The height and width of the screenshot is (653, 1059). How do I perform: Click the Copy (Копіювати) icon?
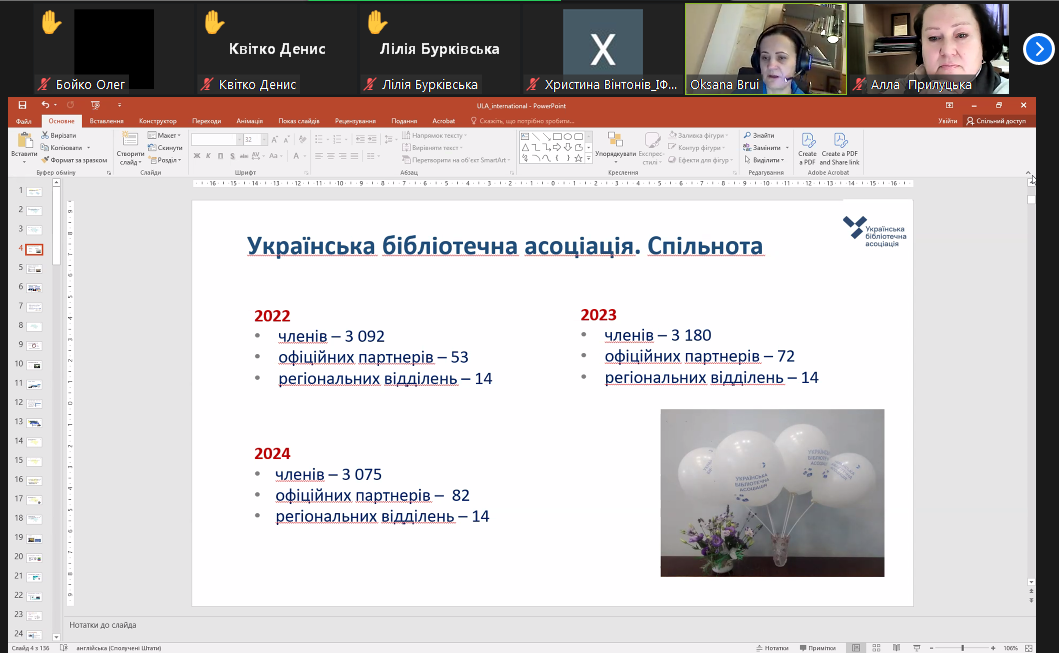[x=44, y=147]
